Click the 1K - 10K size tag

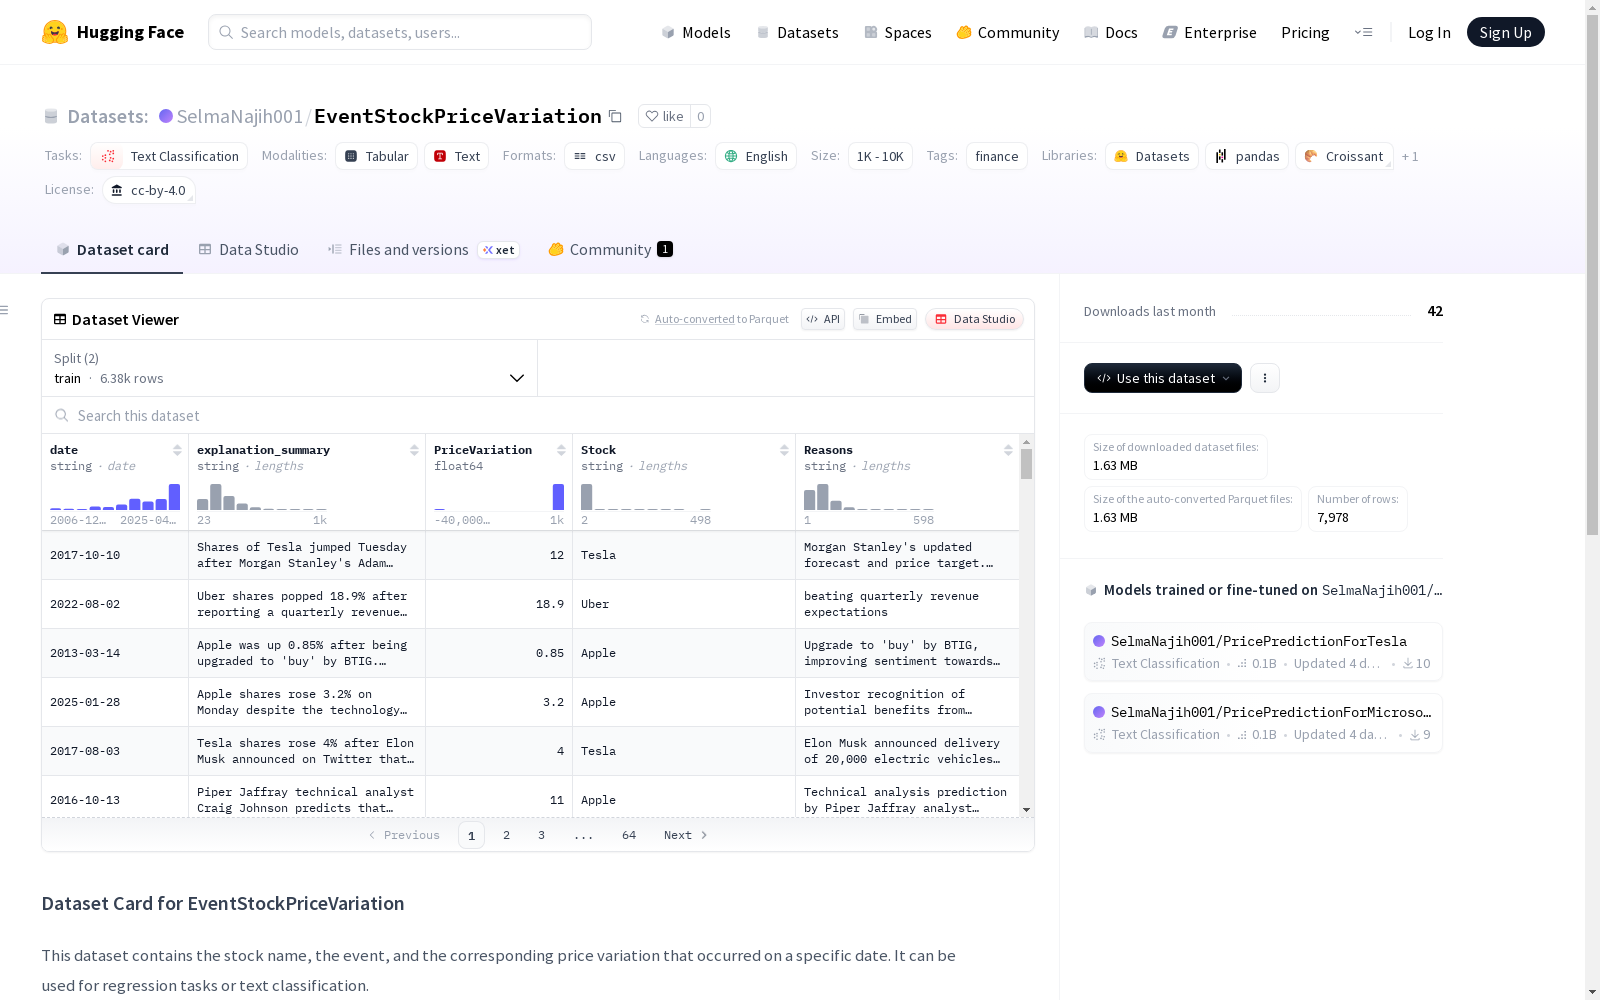pos(880,156)
